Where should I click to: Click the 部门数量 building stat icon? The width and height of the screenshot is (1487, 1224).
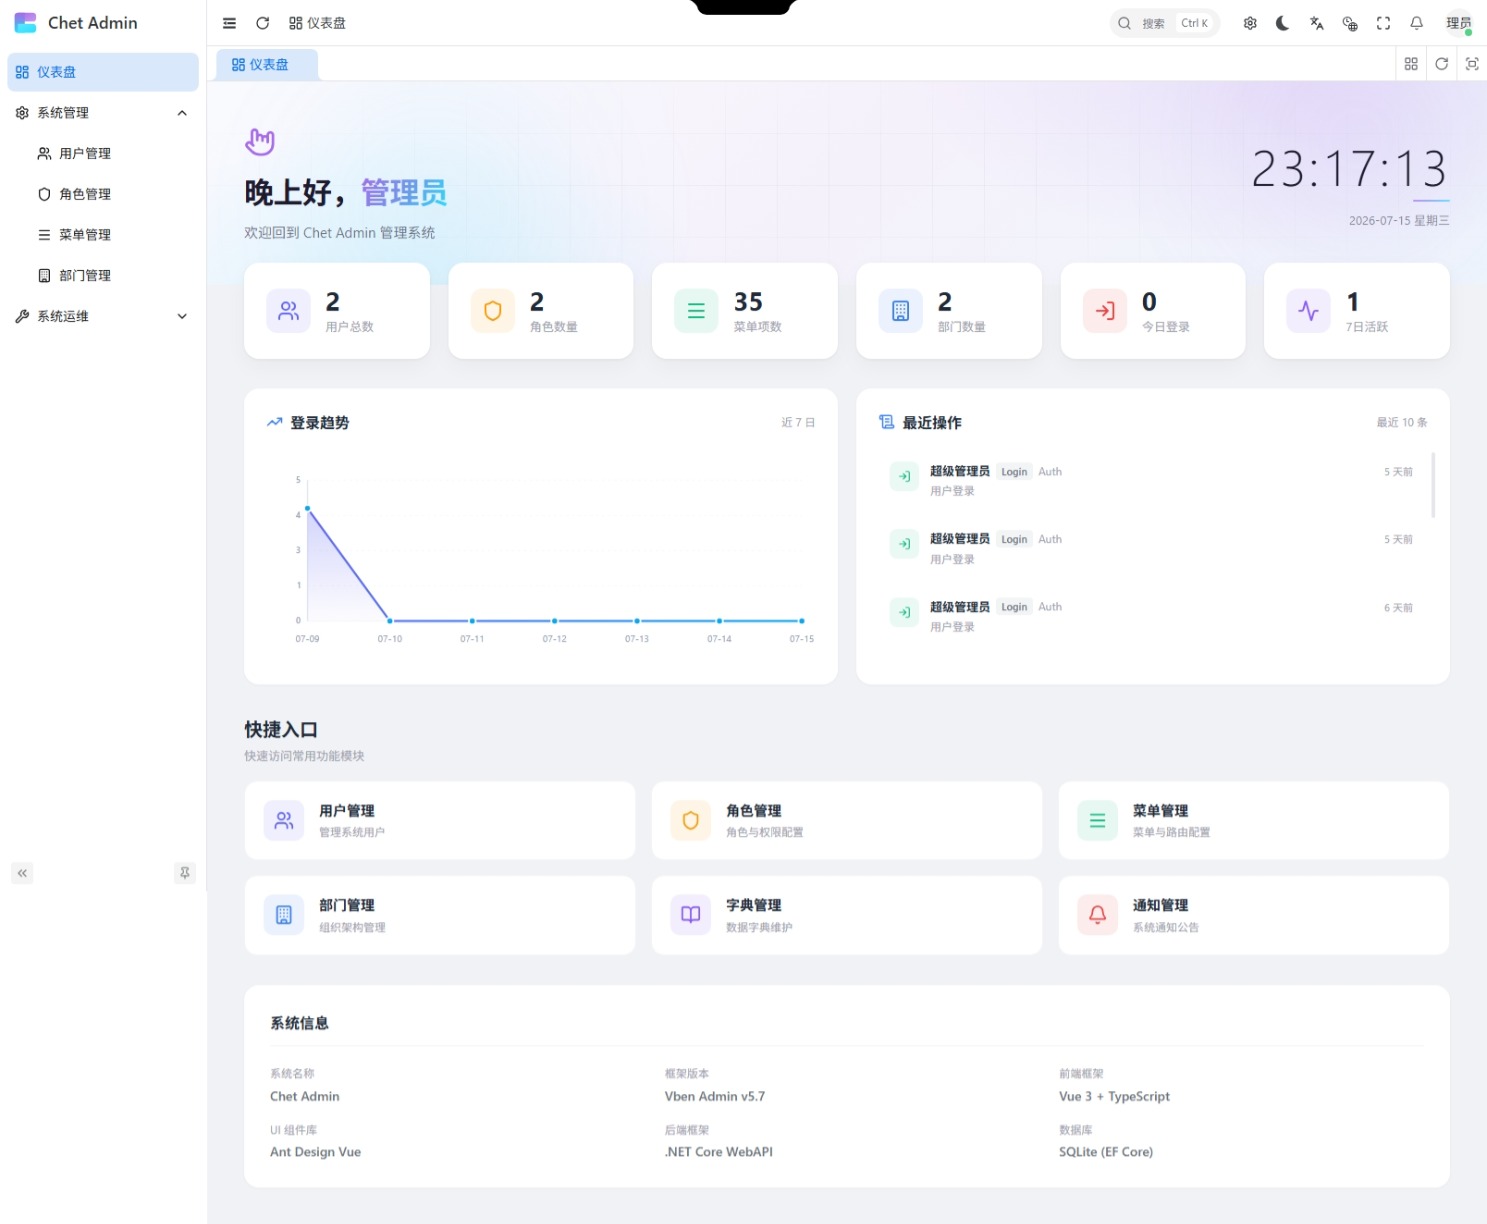[x=900, y=311]
